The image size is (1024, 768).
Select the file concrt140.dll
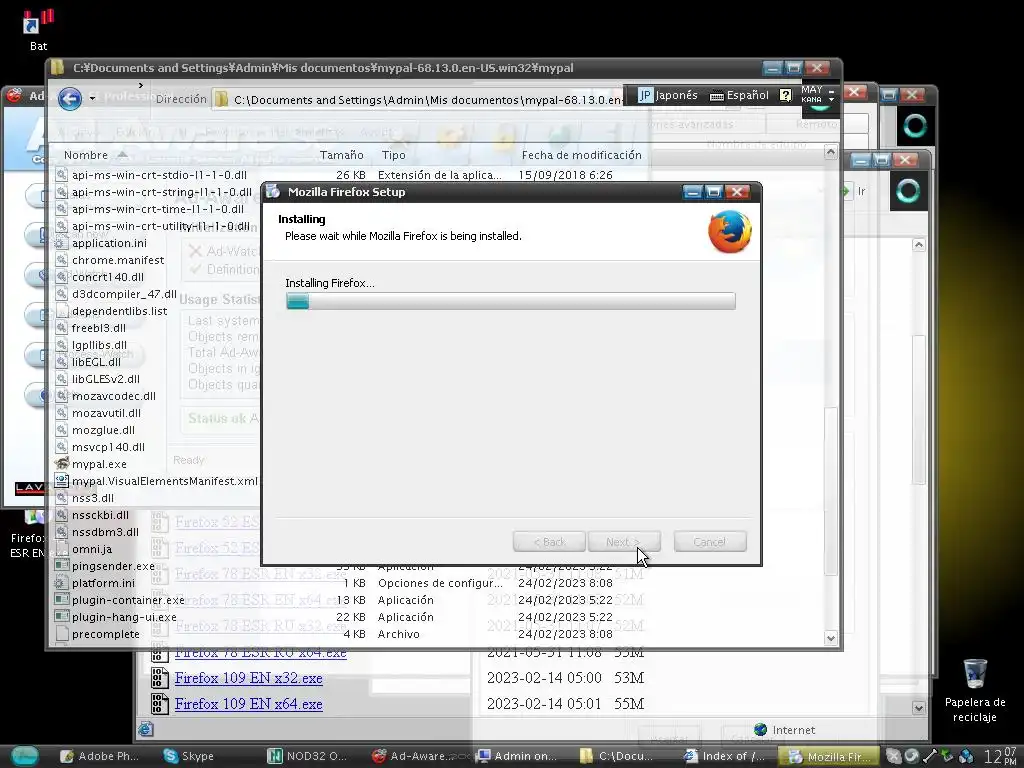108,277
